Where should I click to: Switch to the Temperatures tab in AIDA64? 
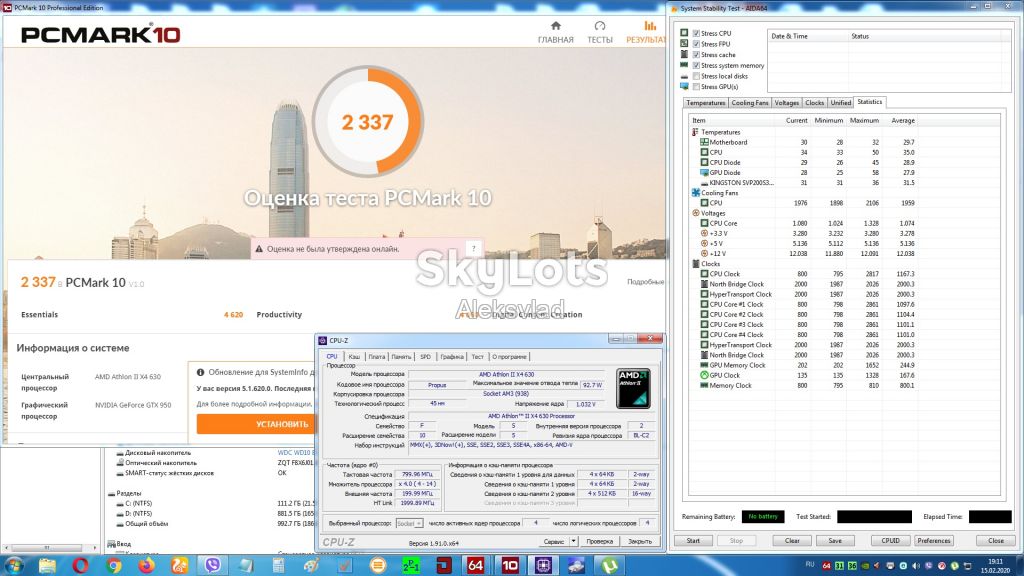tap(705, 103)
